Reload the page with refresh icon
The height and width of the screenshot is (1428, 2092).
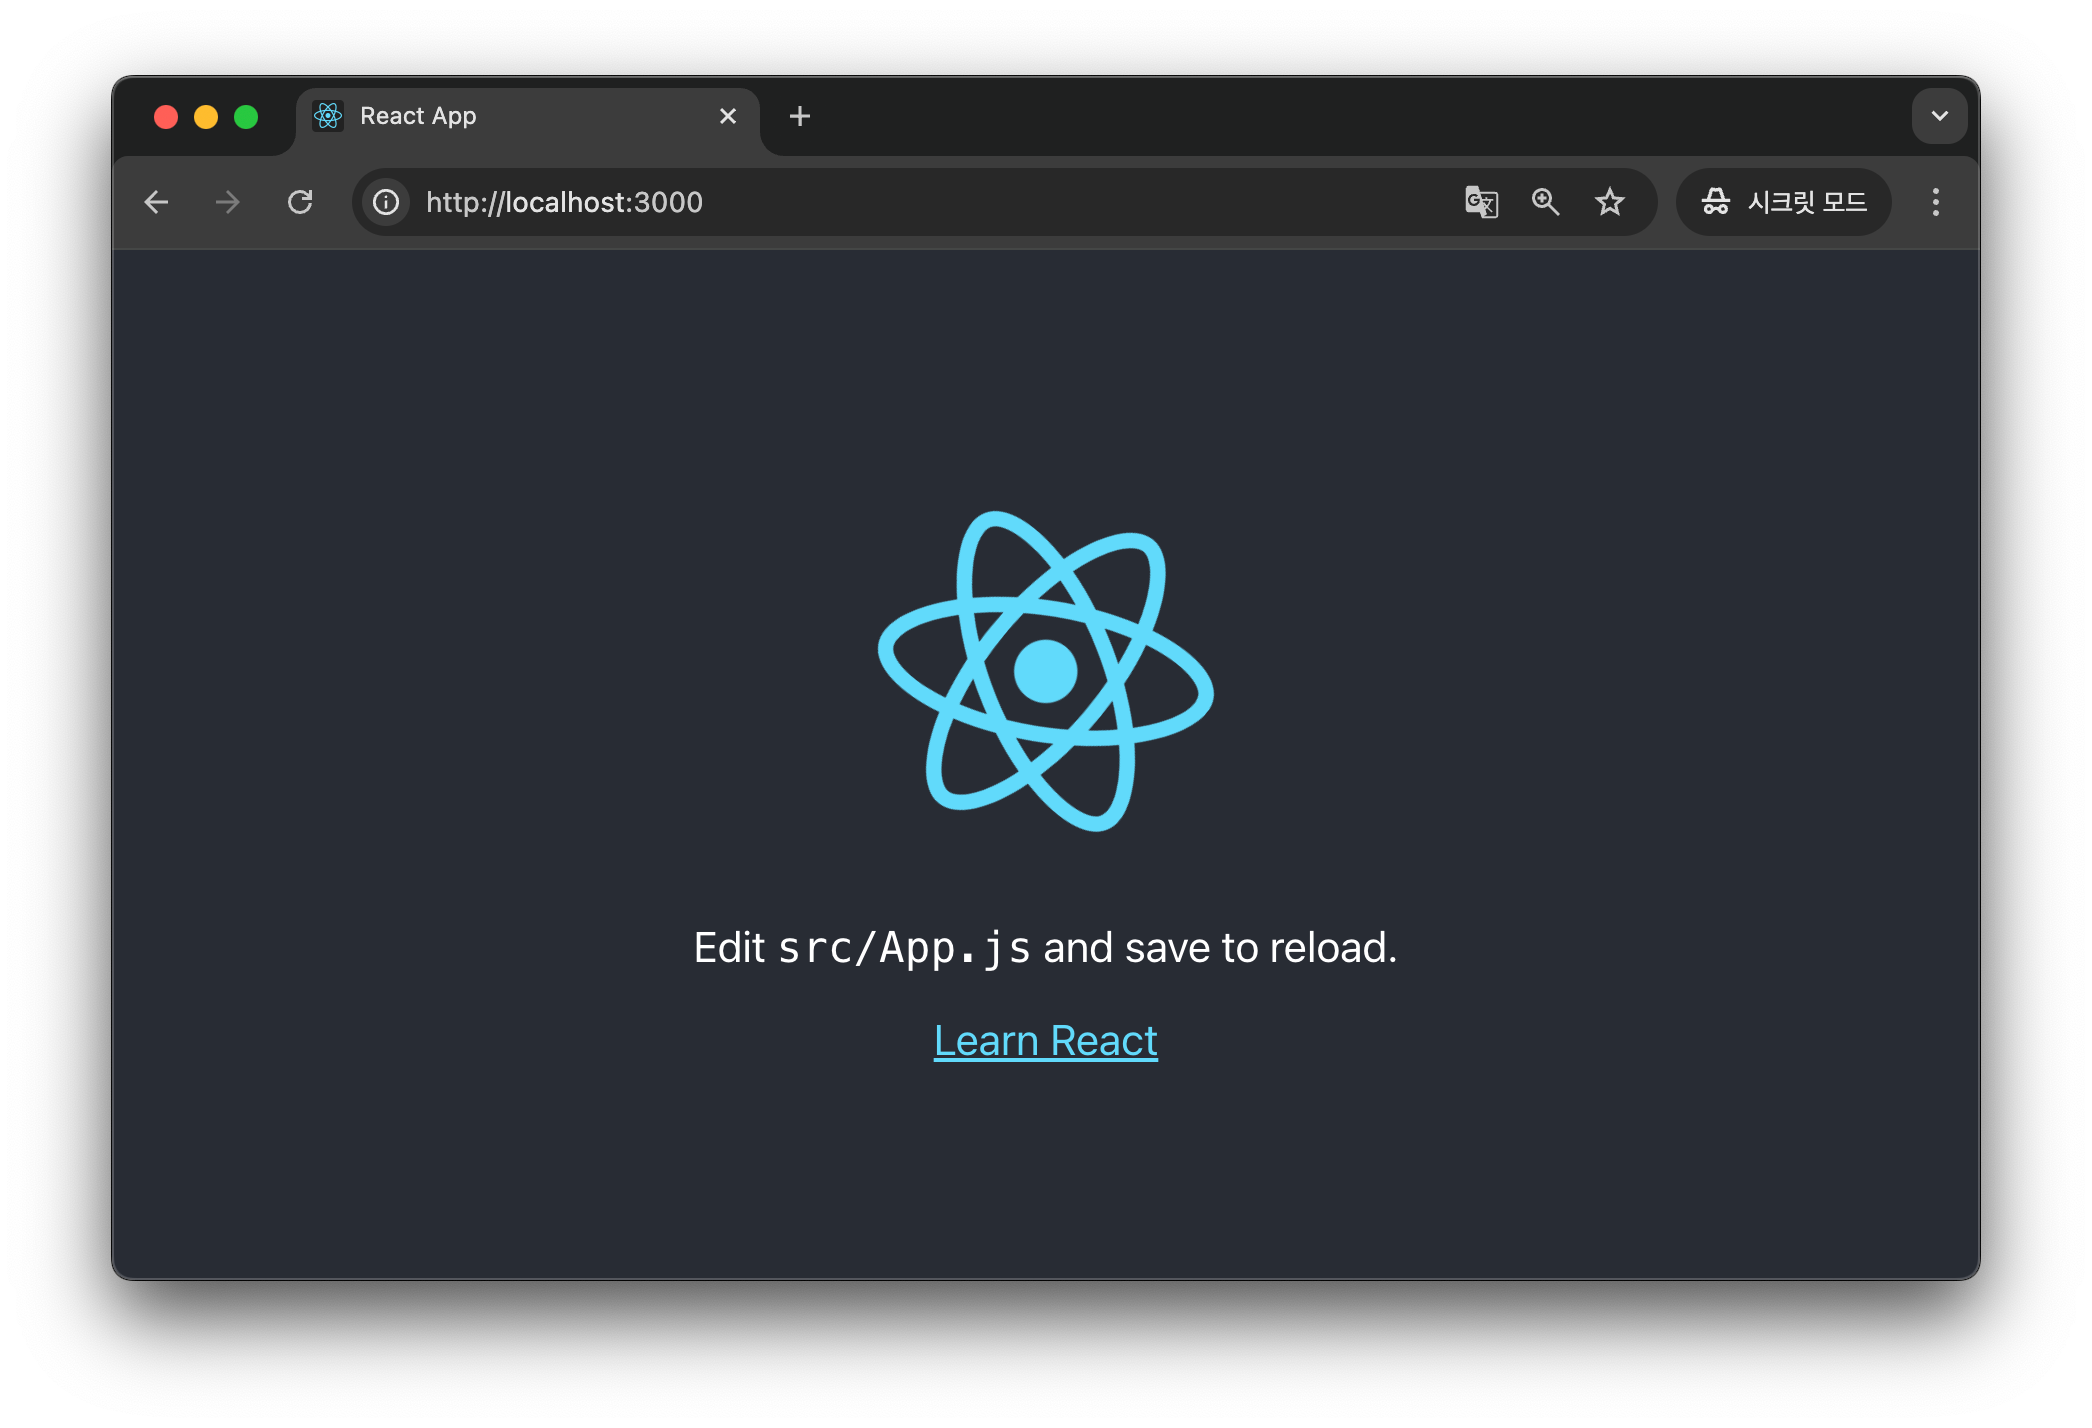300,202
